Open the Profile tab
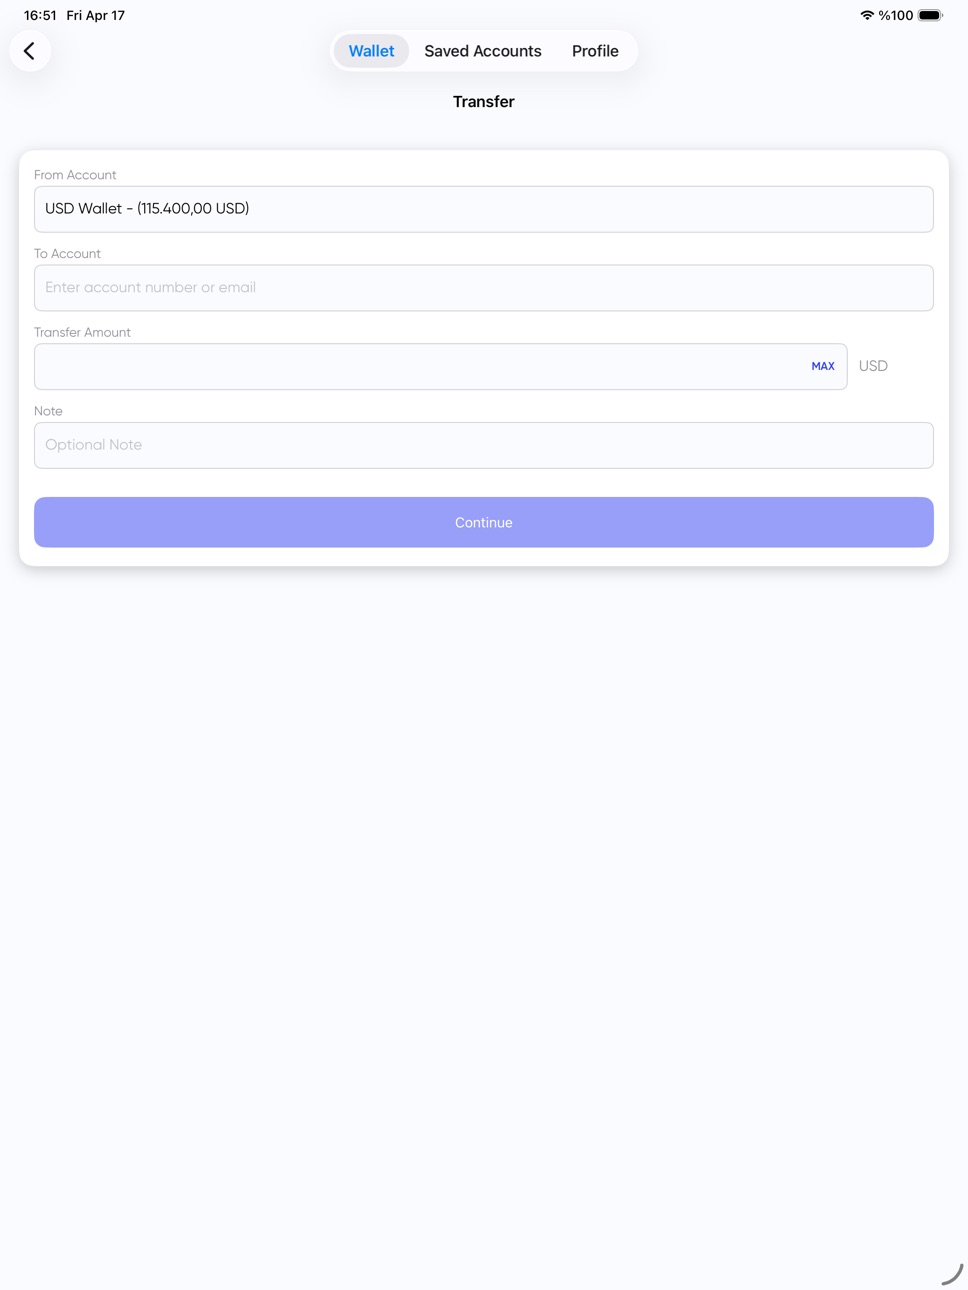 [595, 51]
